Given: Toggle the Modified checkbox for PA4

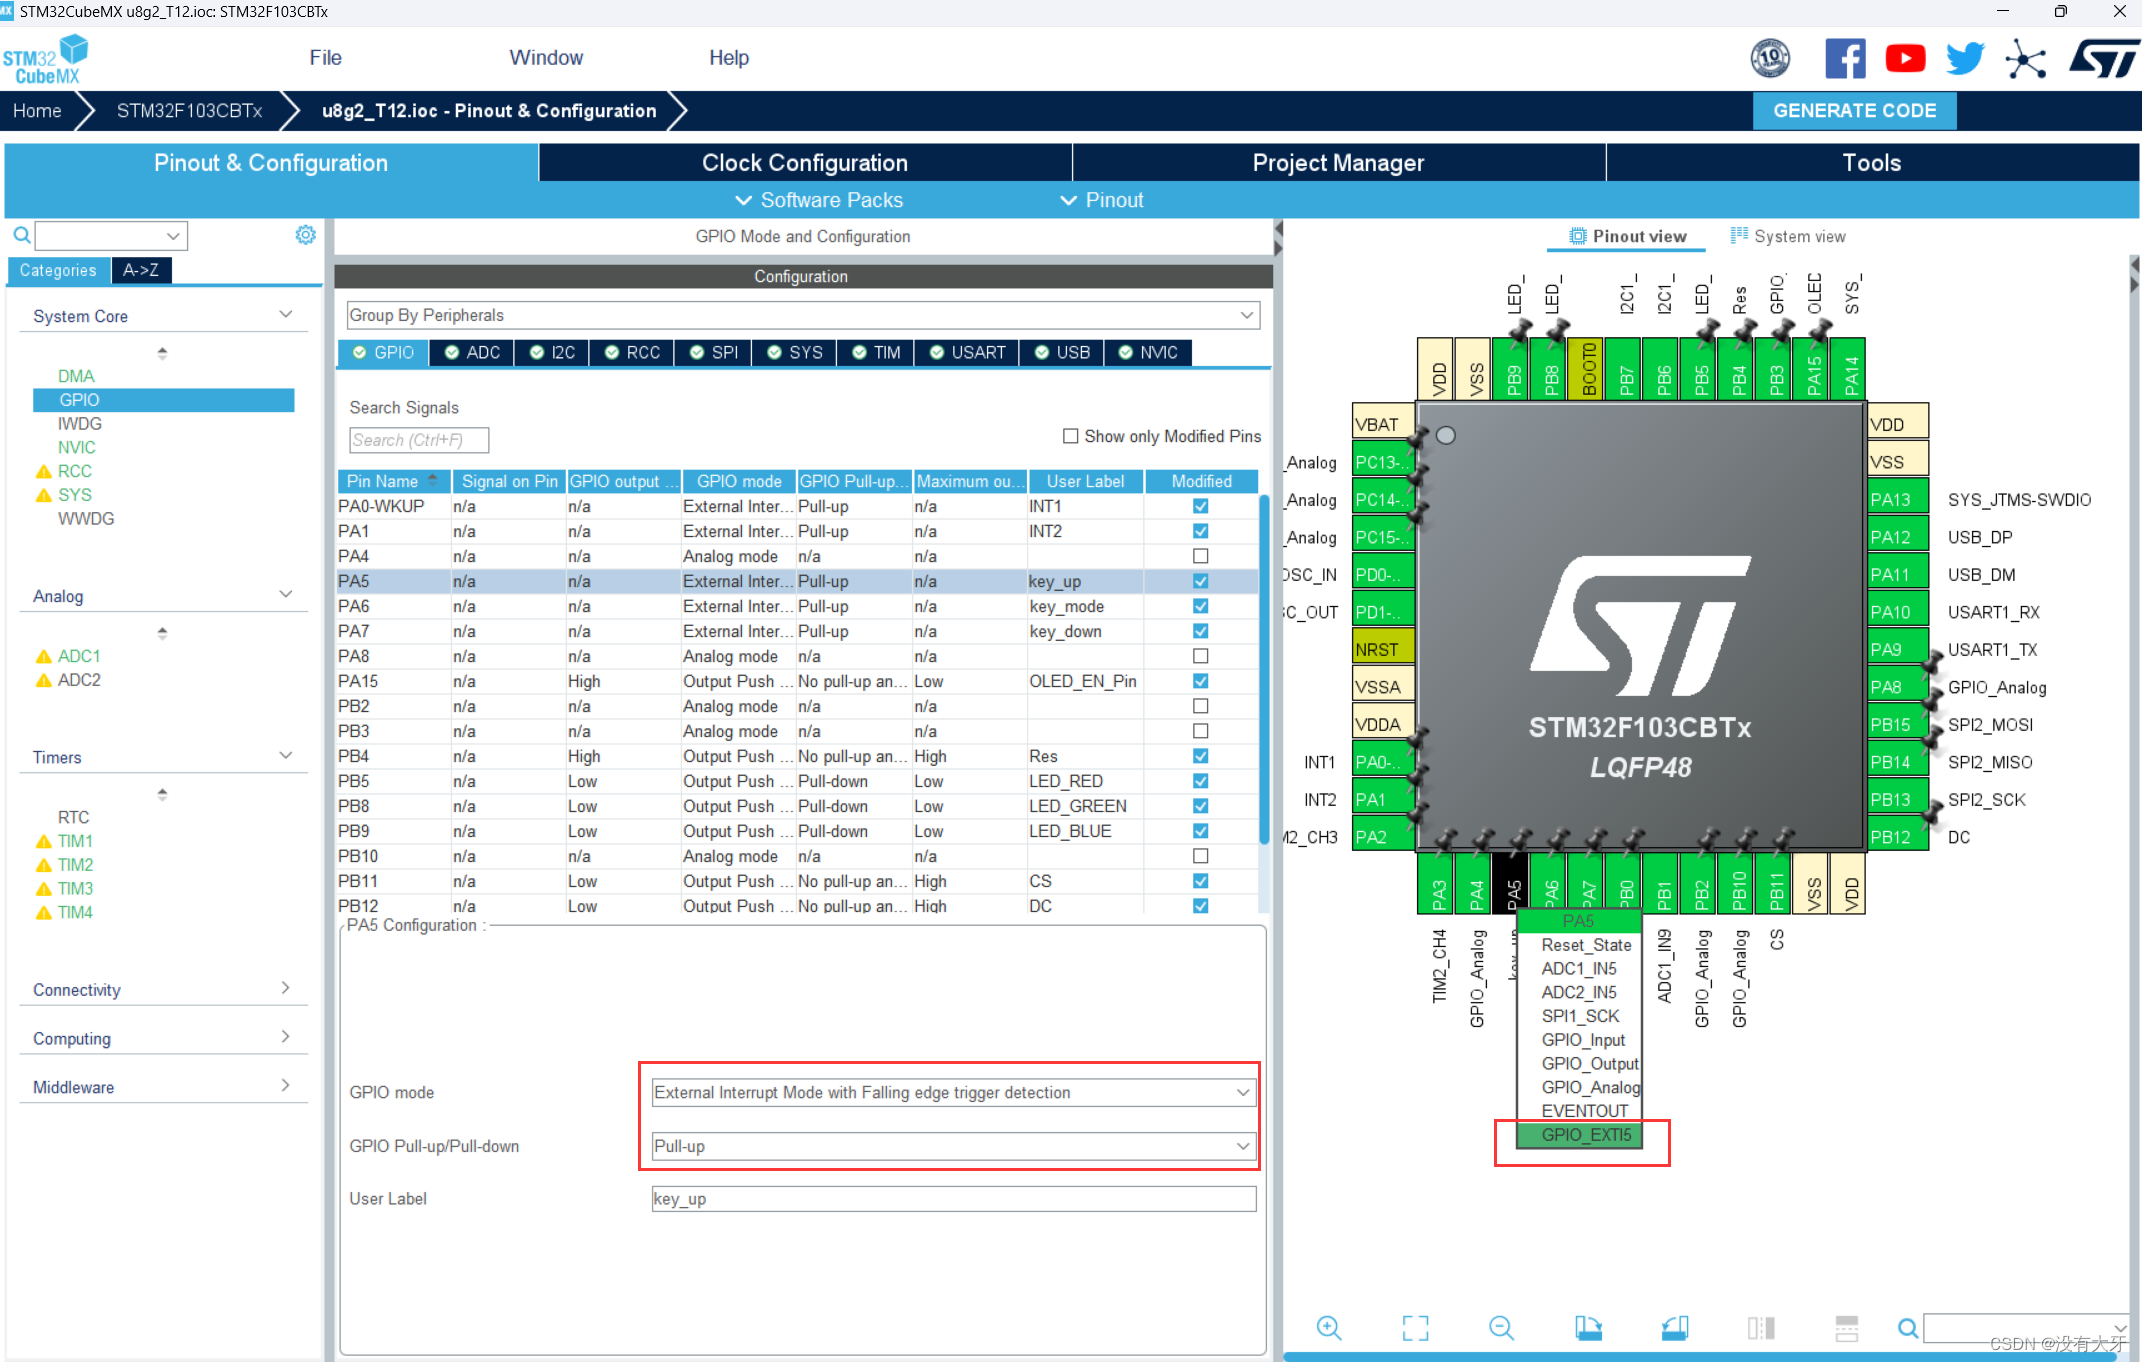Looking at the screenshot, I should click(1200, 556).
